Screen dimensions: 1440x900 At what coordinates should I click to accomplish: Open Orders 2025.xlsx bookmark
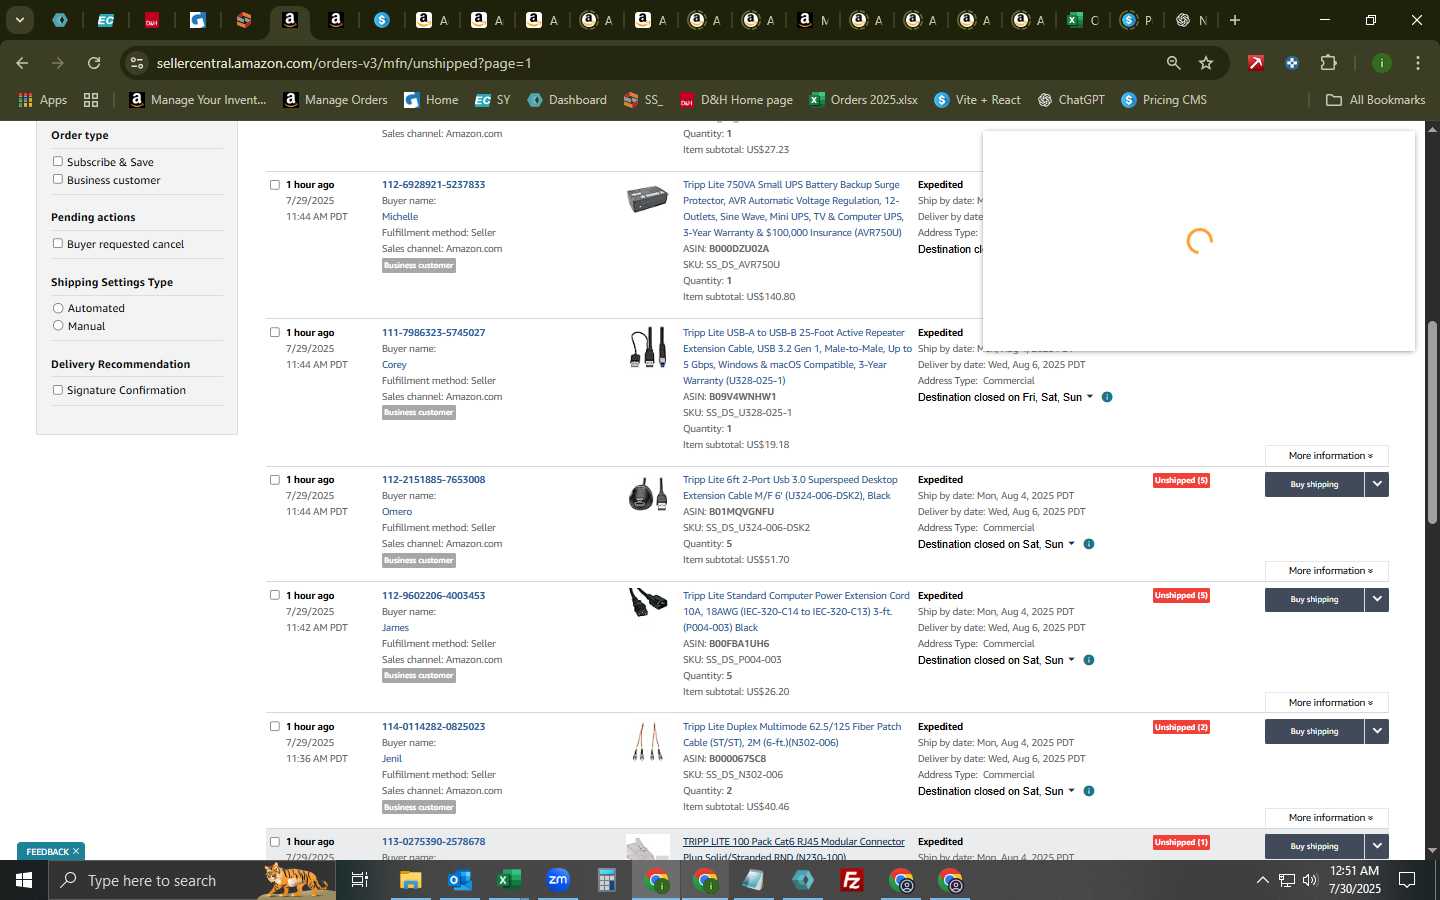[864, 100]
